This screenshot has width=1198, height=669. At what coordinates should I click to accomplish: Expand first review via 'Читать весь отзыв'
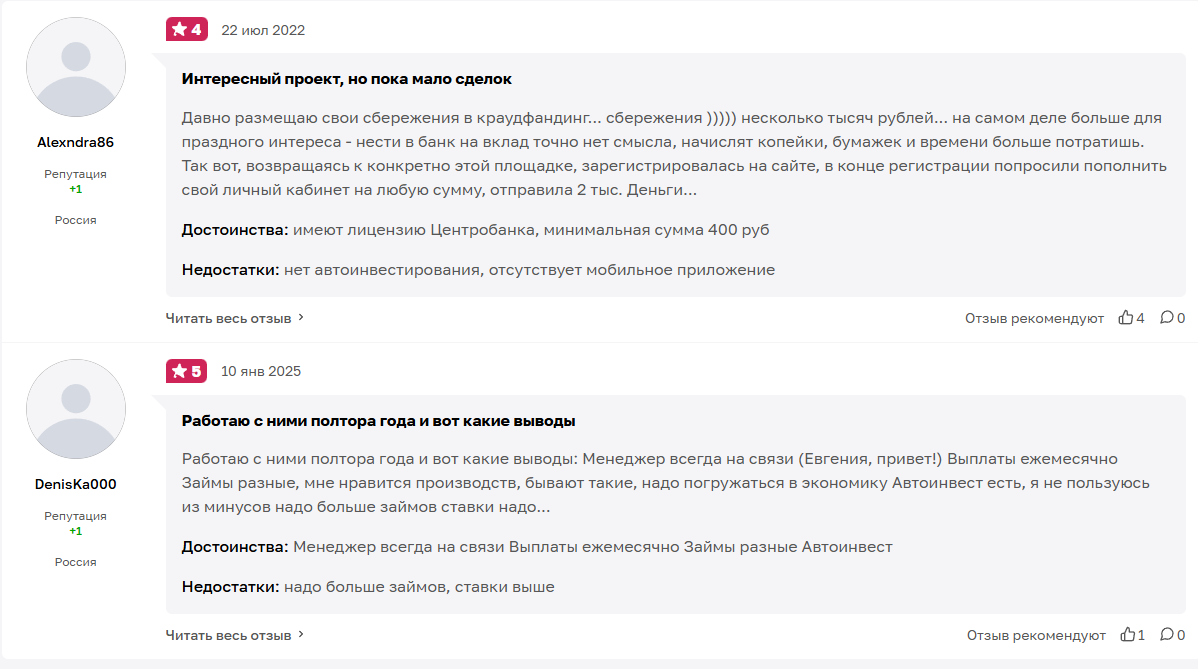point(234,318)
